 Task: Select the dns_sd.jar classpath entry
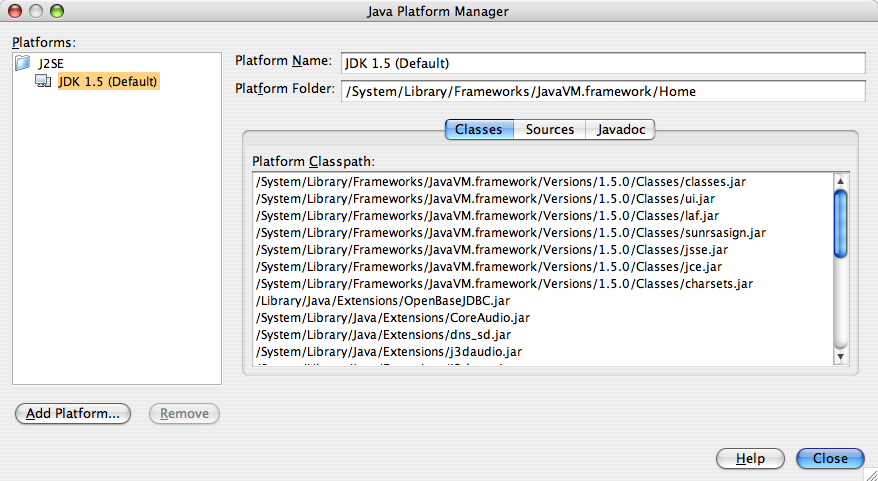(383, 335)
